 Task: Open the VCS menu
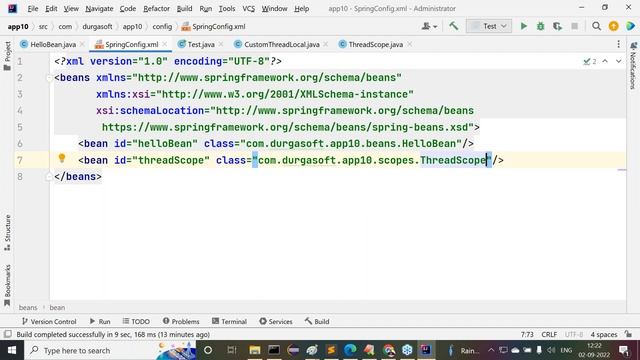(248, 8)
